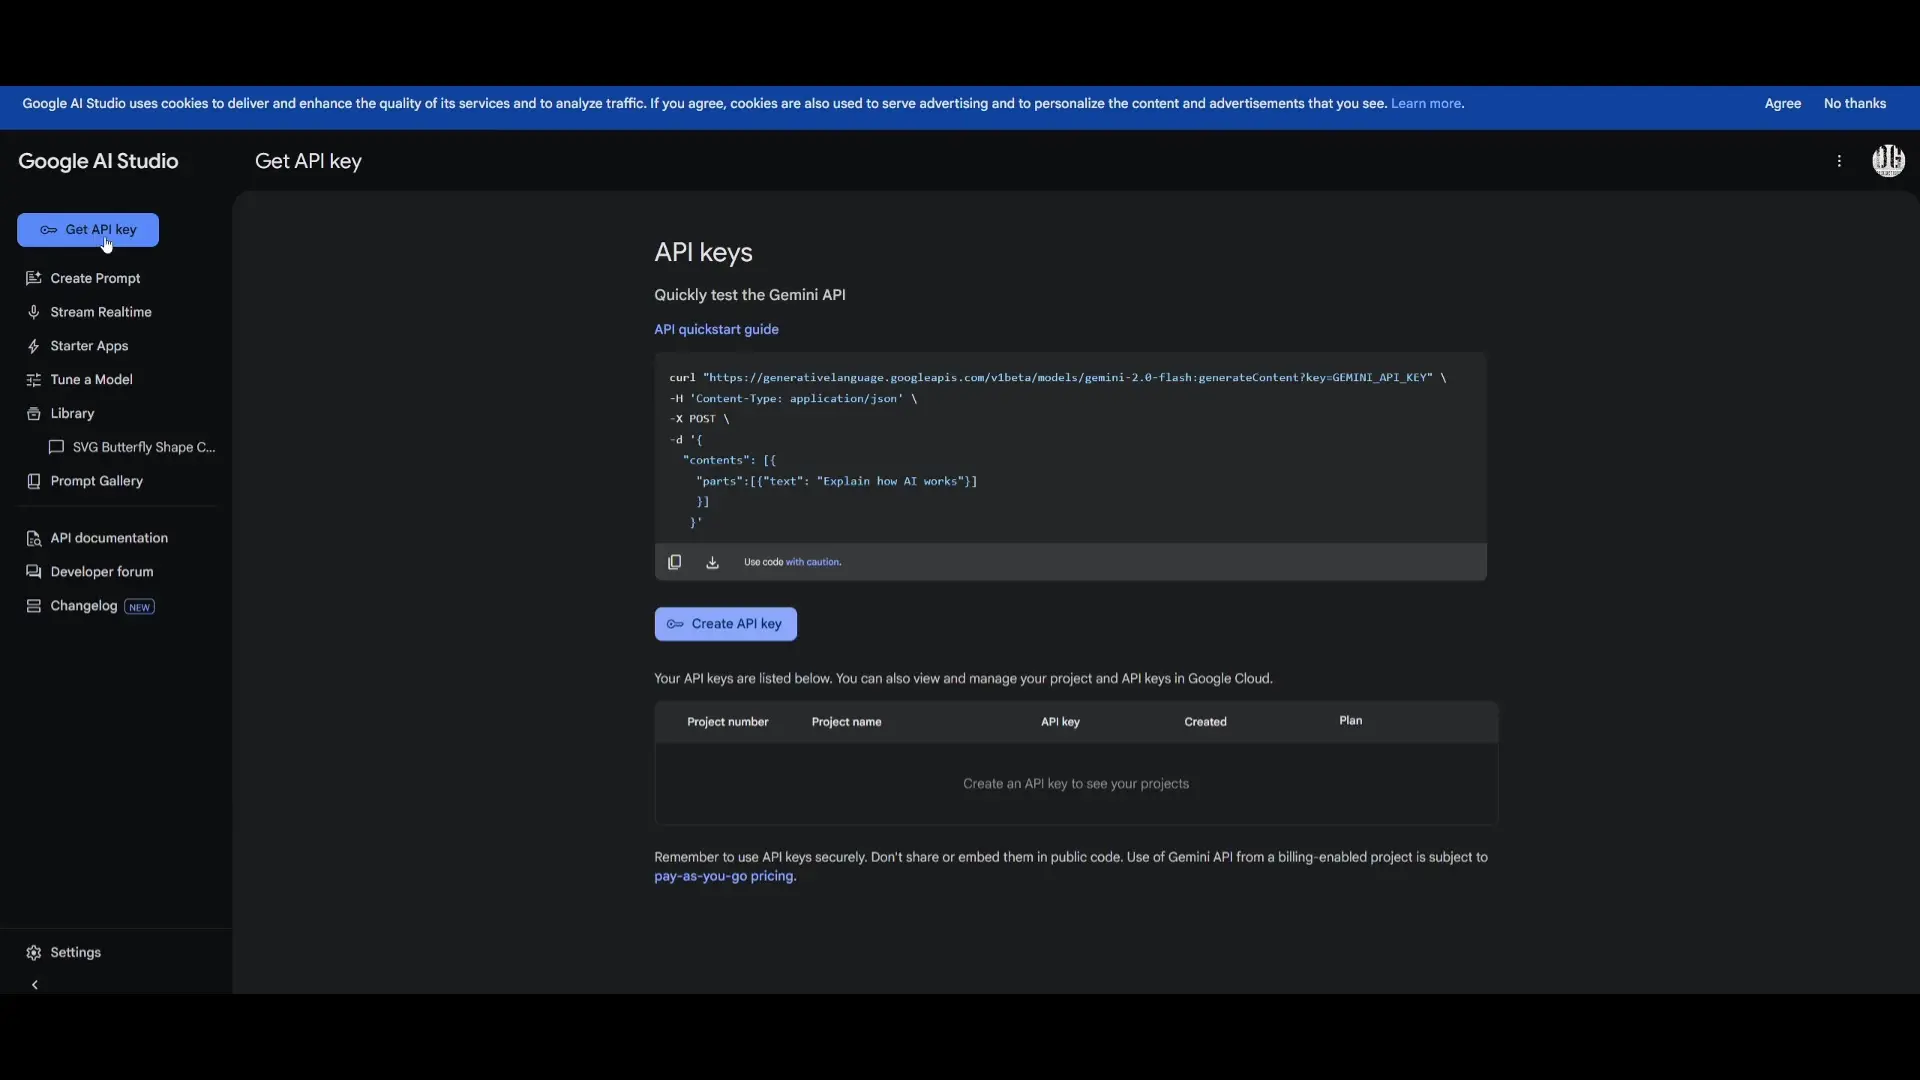Click the Tune a Model sliders icon
Image resolution: width=1920 pixels, height=1080 pixels.
pos(33,380)
